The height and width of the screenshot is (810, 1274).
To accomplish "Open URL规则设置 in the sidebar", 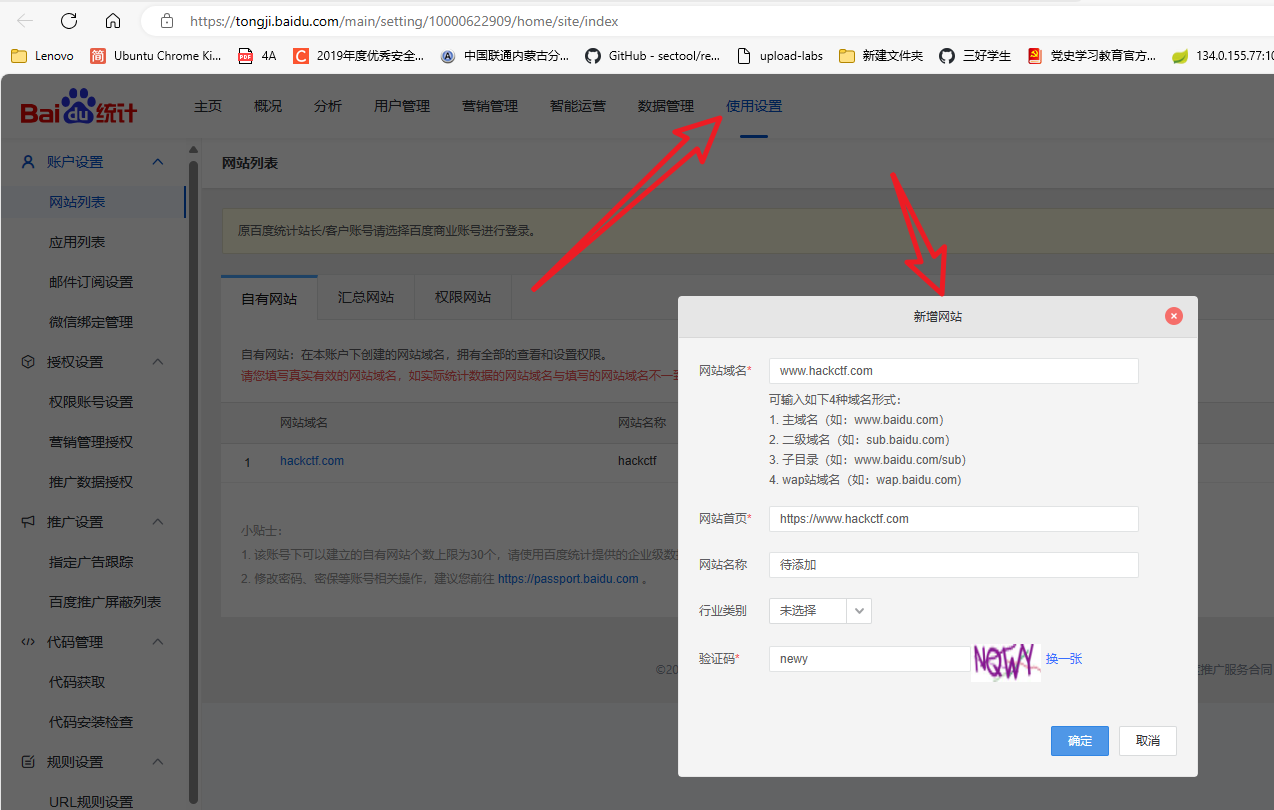I will [91, 801].
